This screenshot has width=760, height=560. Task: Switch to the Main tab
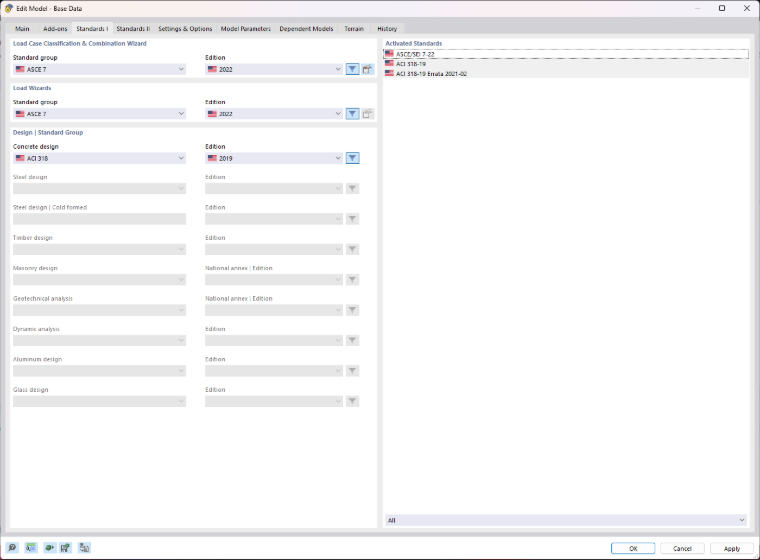coord(22,29)
